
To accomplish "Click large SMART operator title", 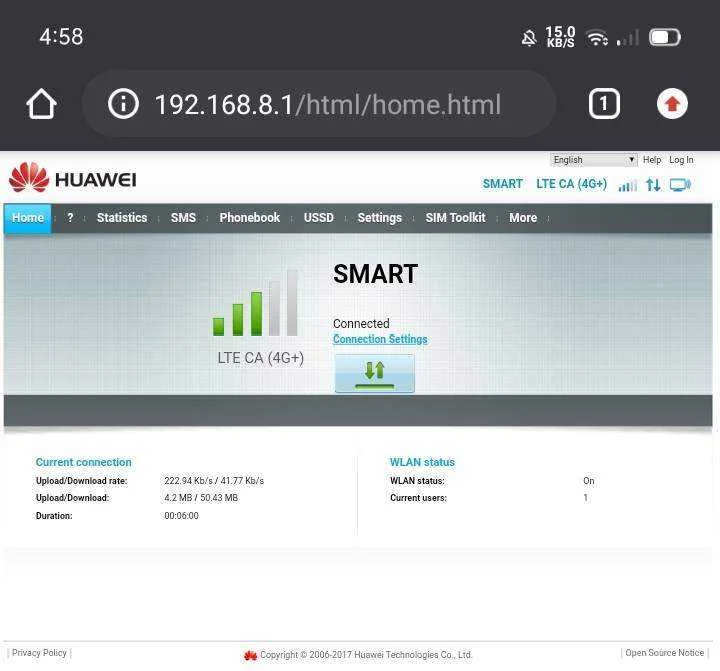I will [376, 274].
